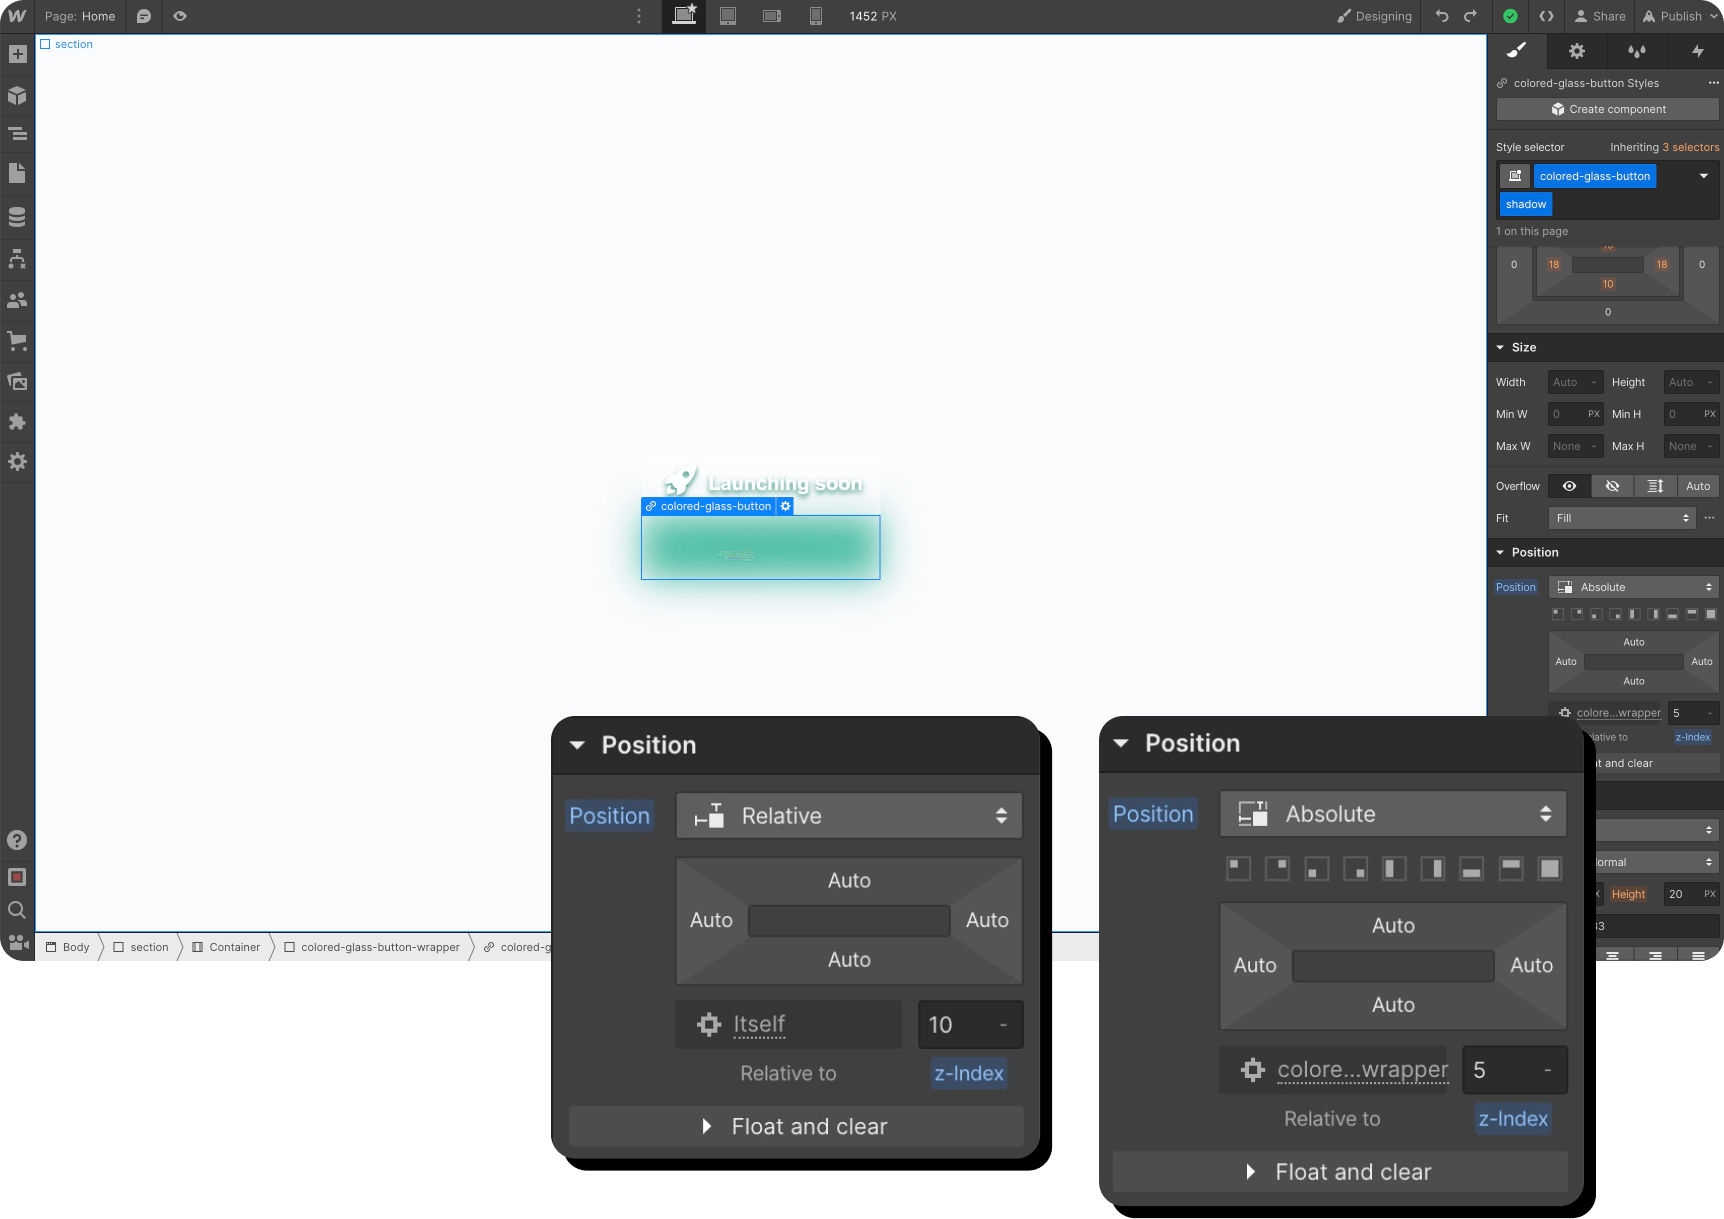
Task: Open the CMS Collections panel
Action: coord(17,216)
